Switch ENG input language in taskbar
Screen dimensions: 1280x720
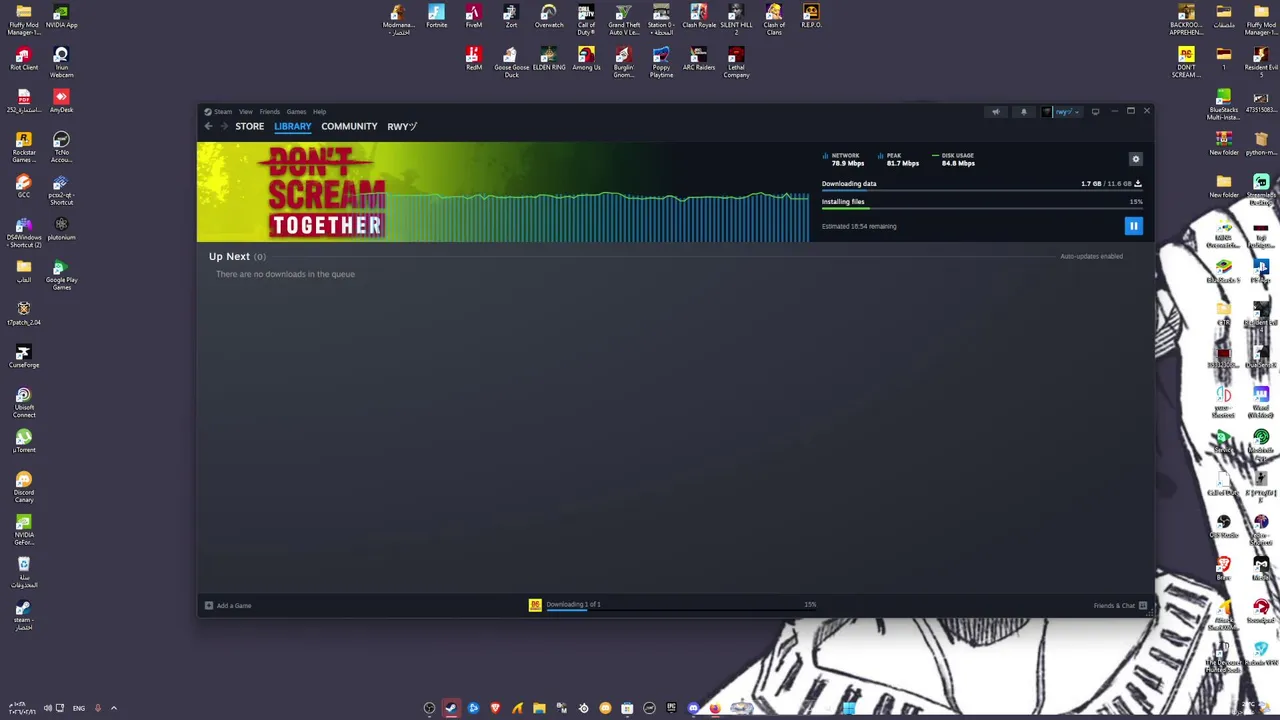pos(78,708)
